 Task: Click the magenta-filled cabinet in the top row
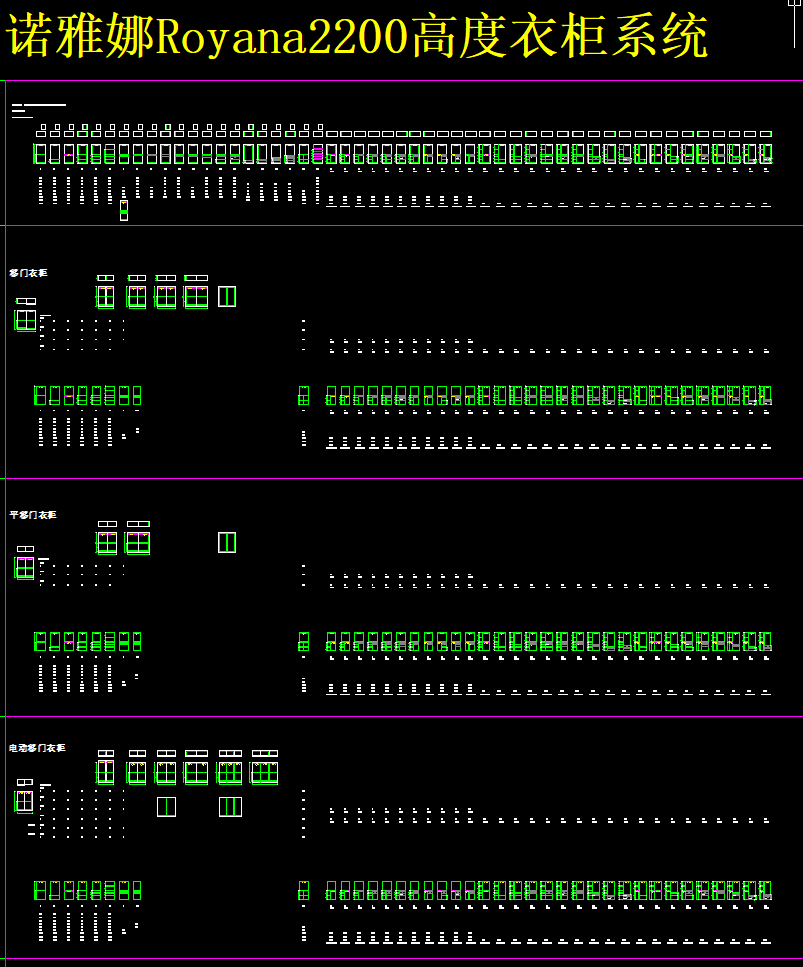click(x=318, y=154)
